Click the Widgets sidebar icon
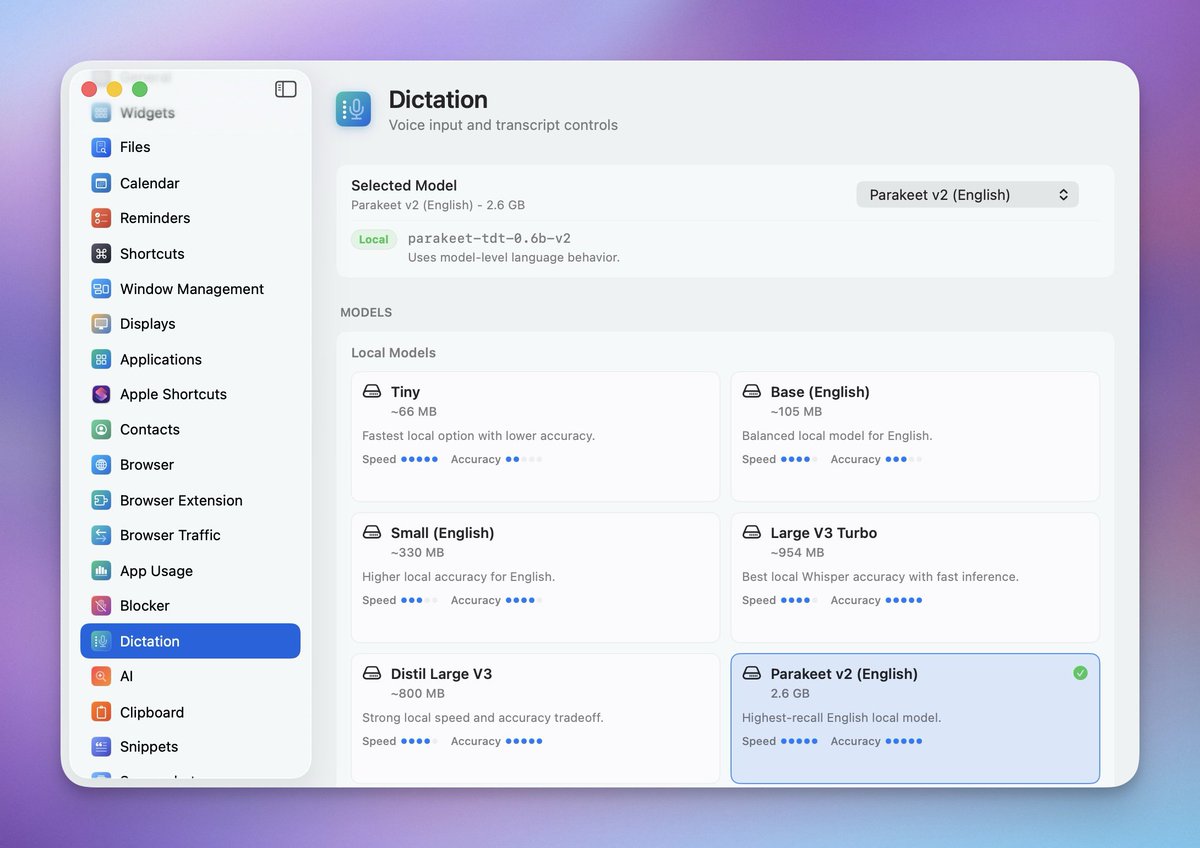 (x=101, y=113)
